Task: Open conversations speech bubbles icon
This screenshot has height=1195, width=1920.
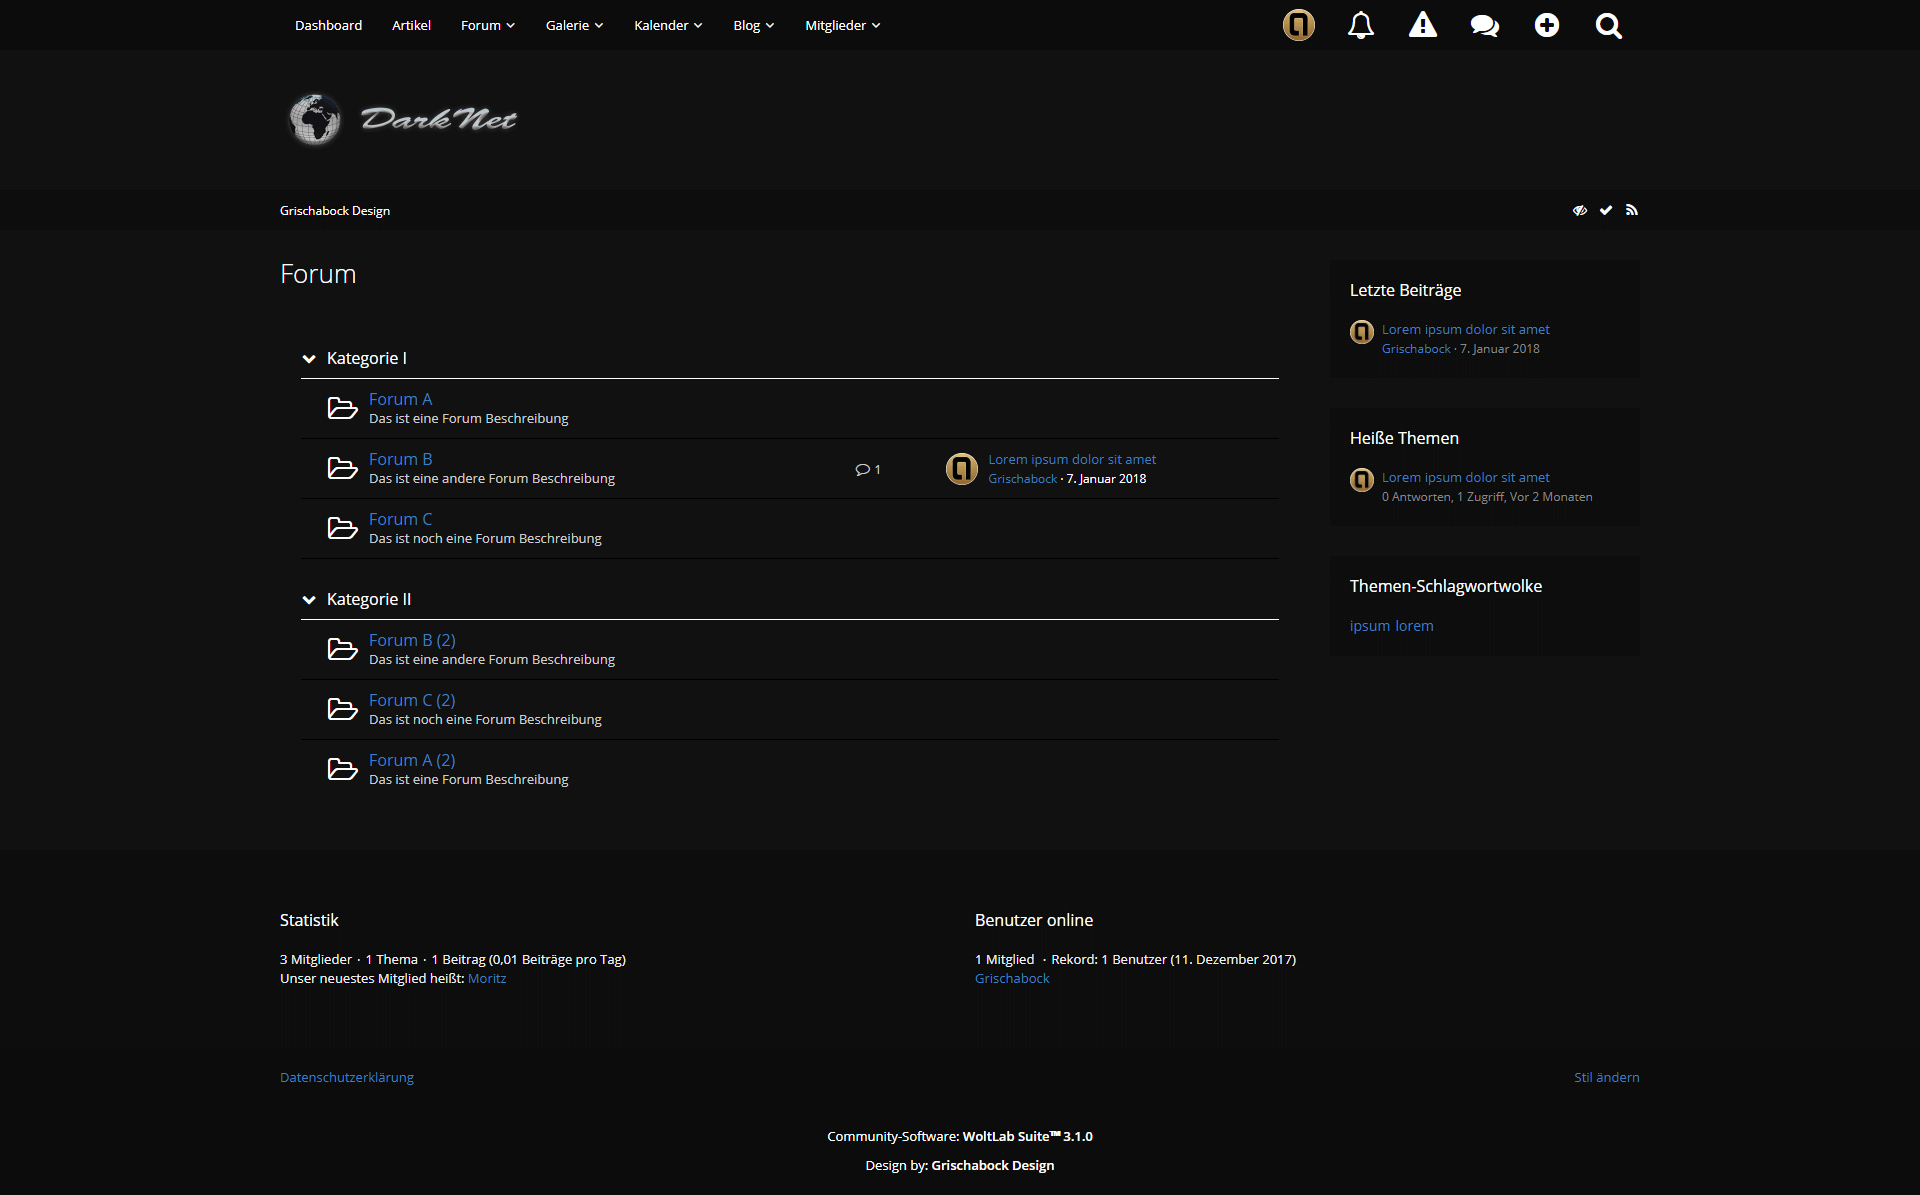Action: (1484, 25)
